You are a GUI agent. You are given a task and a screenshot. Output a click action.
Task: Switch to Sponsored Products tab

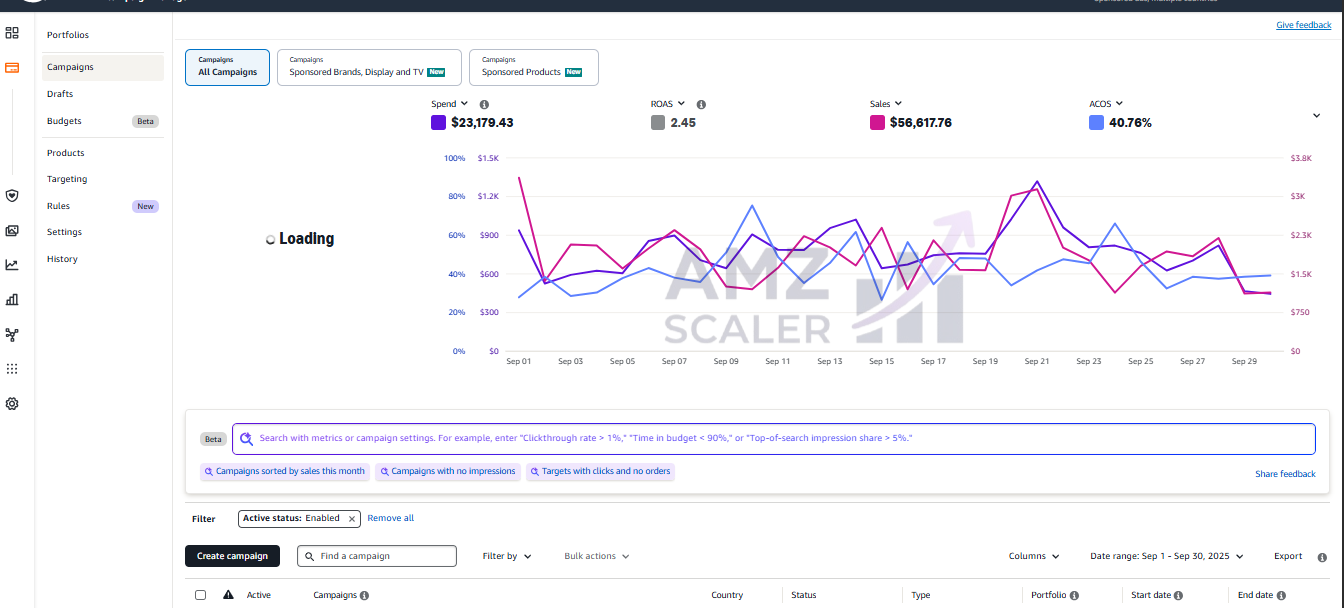point(533,67)
